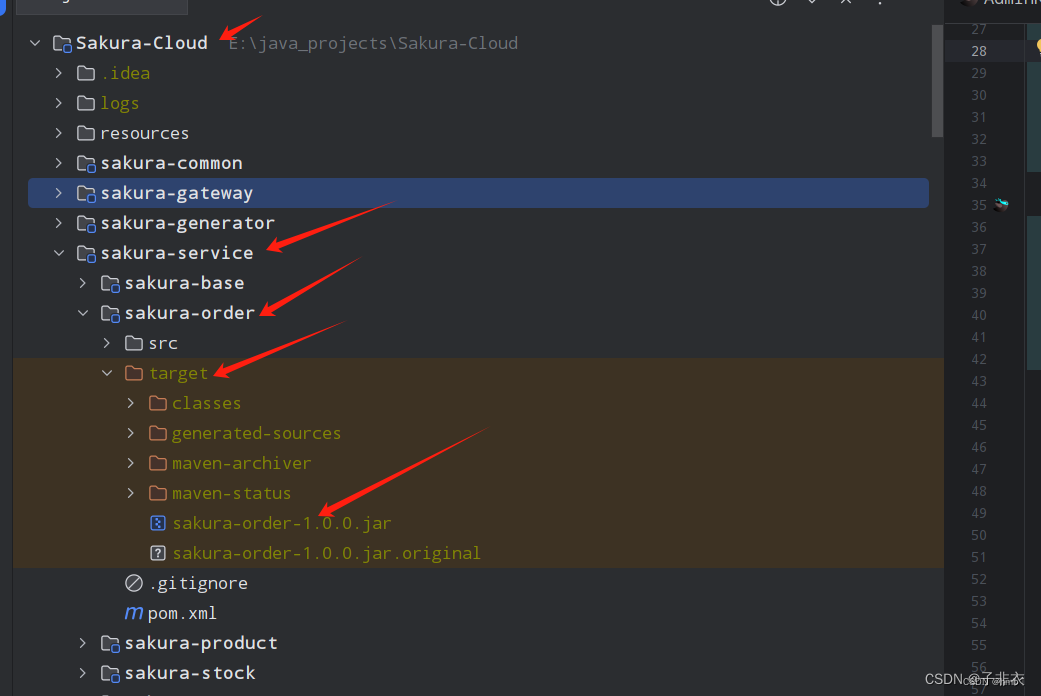Collapse the sakura-order module chevron
Image resolution: width=1041 pixels, height=696 pixels.
pyautogui.click(x=83, y=313)
